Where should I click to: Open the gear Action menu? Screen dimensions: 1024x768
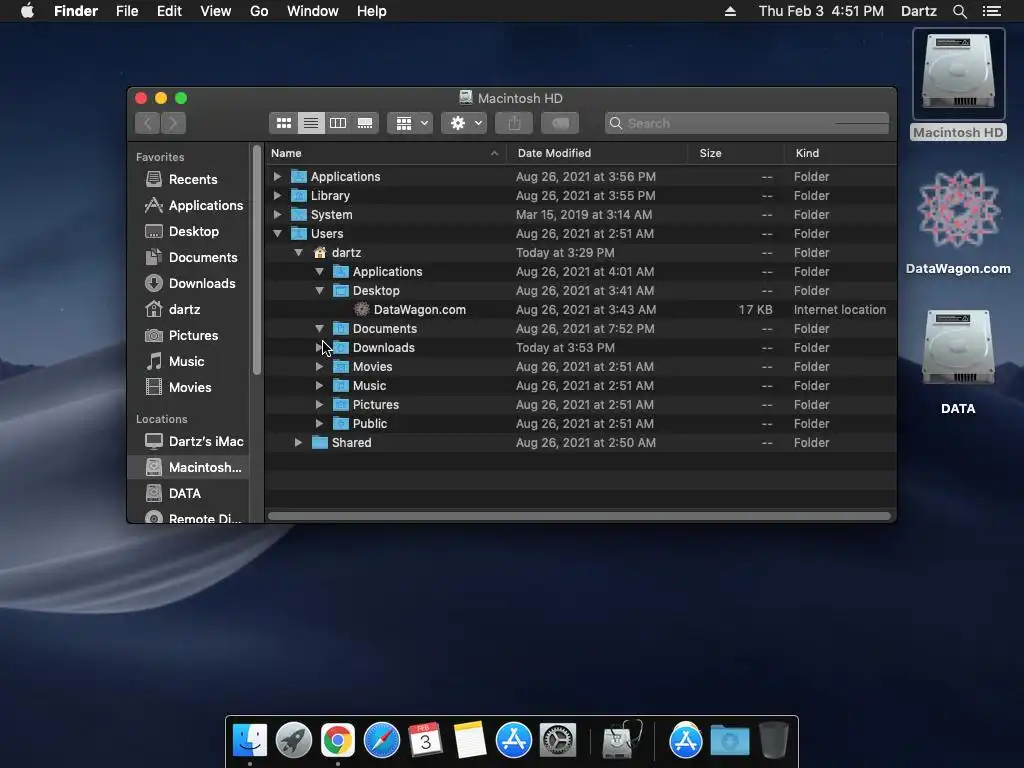tap(464, 123)
